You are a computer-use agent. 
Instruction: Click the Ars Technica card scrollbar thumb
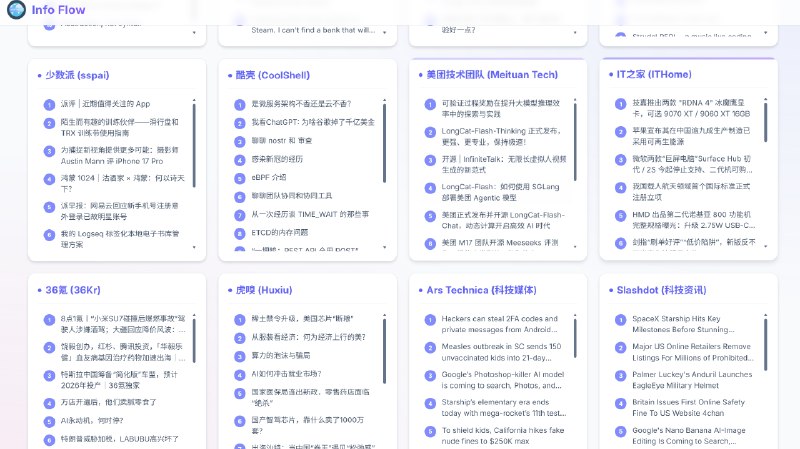(575, 338)
